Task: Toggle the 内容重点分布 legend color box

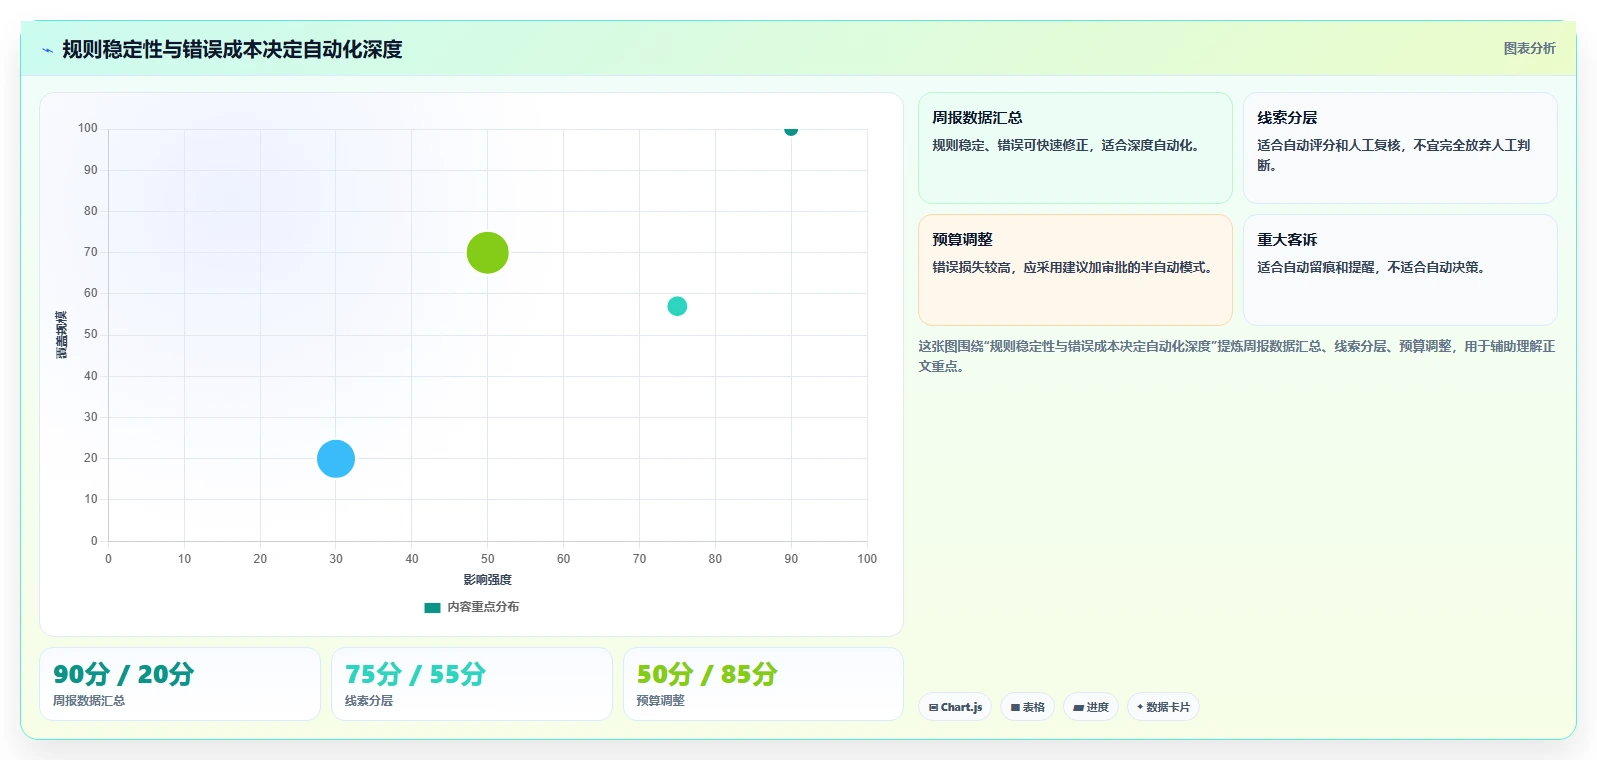Action: tap(432, 607)
